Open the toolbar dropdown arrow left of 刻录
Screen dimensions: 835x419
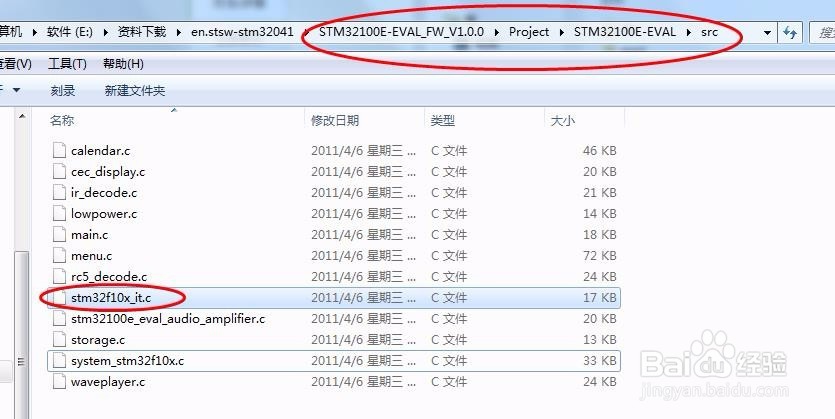(17, 90)
